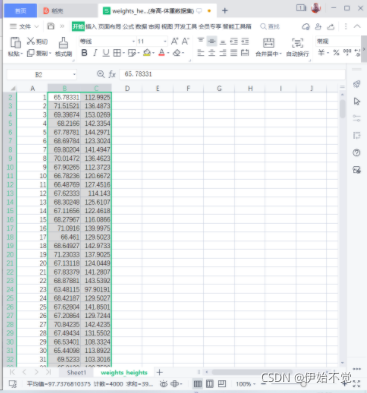Open the 文件 (File) menu
The height and width of the screenshot is (393, 367).
(24, 26)
